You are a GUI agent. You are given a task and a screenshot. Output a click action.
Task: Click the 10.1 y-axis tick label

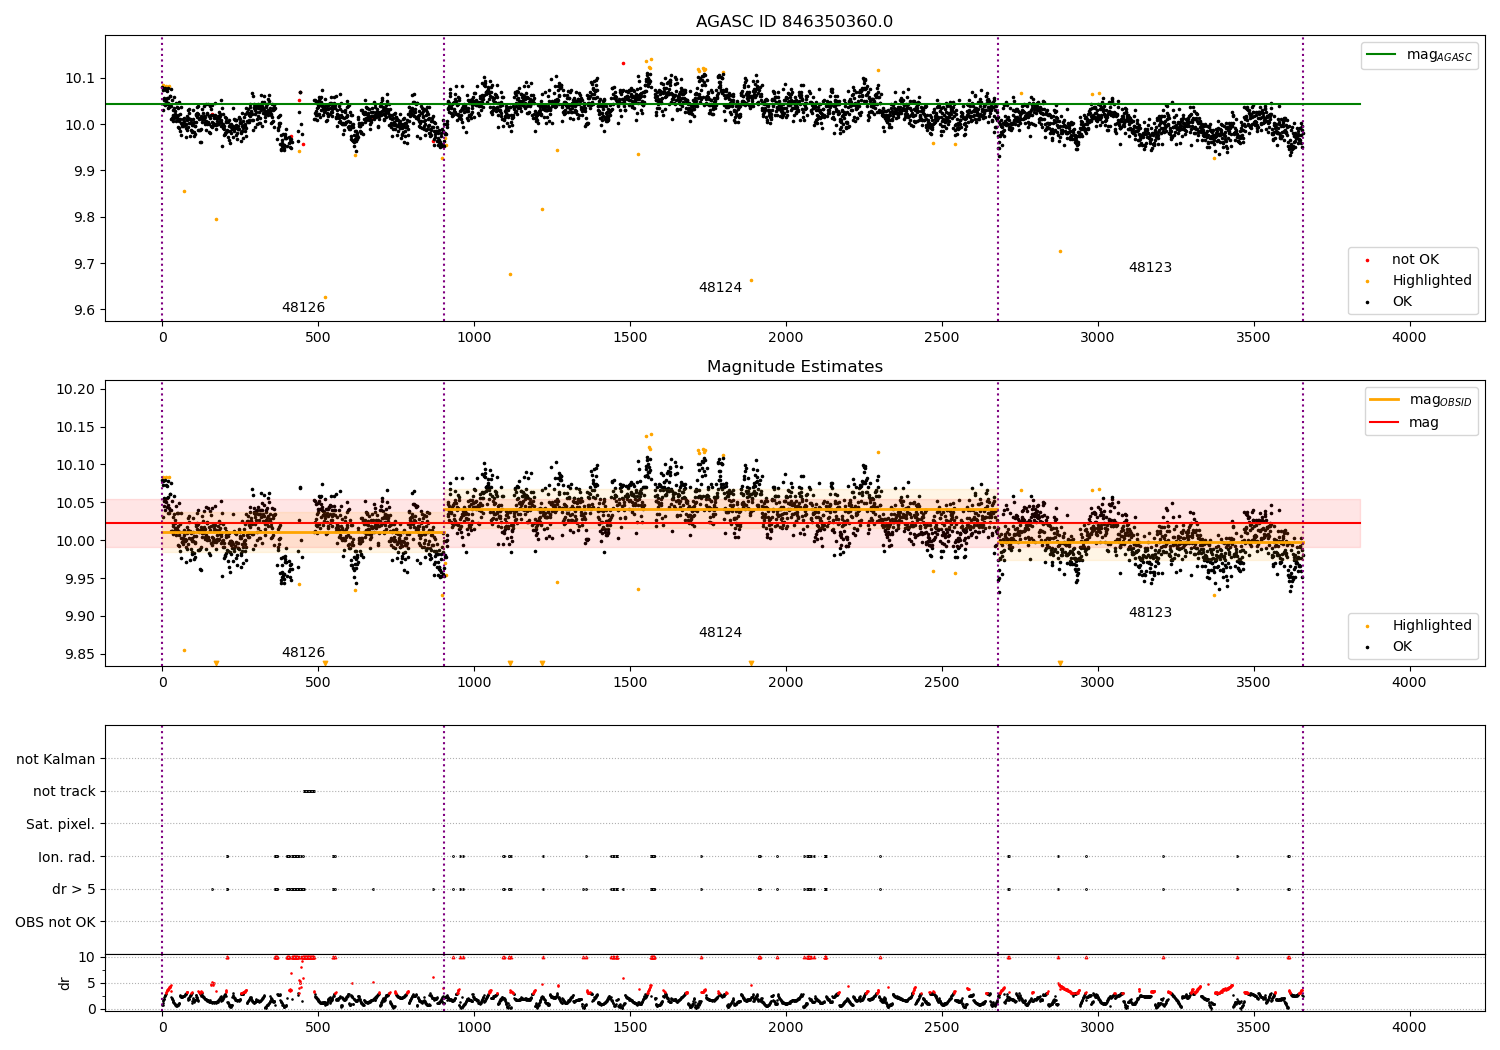79,78
